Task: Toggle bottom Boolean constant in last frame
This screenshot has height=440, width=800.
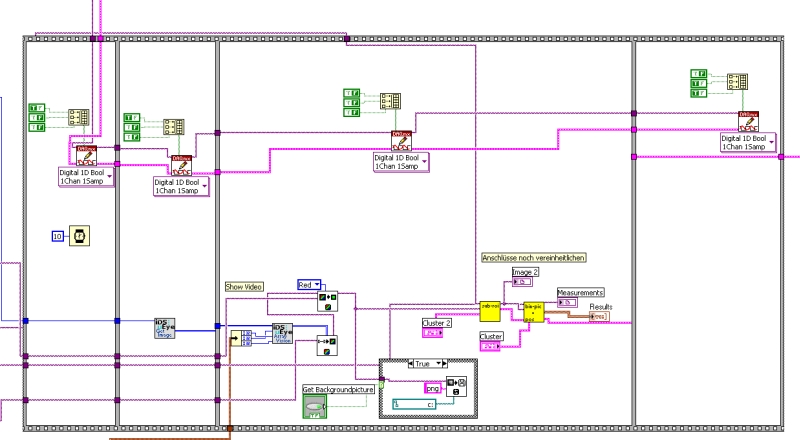Action: click(698, 93)
